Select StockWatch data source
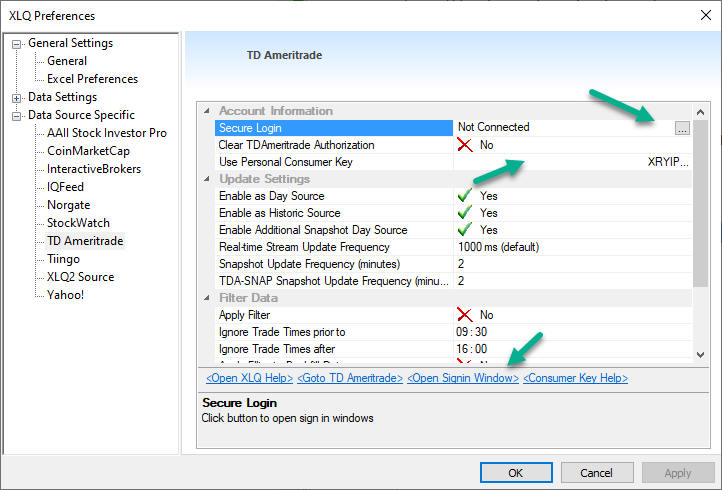Viewport: 722px width, 490px height. coord(78,222)
